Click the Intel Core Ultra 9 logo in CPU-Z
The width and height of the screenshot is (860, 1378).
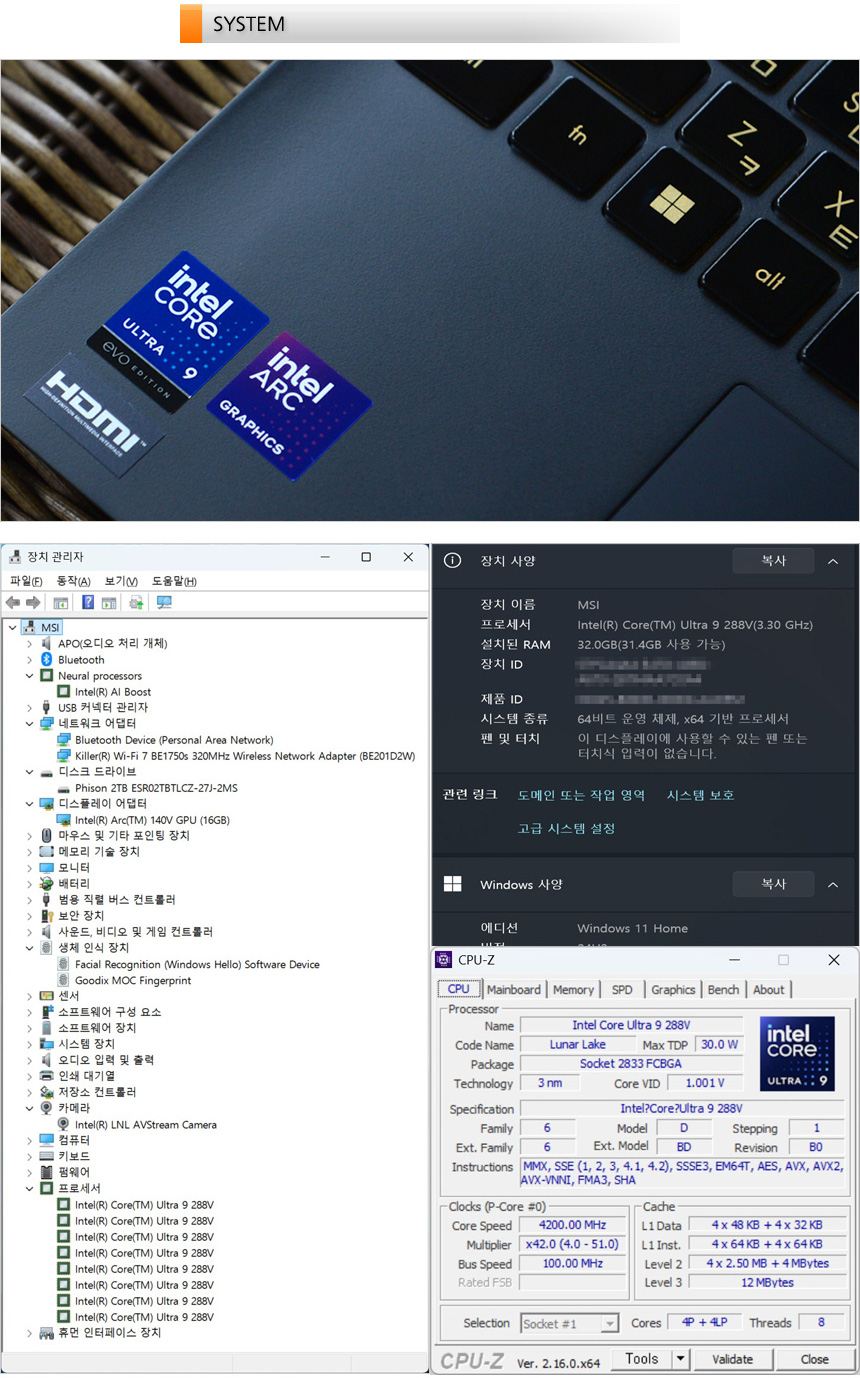797,1054
